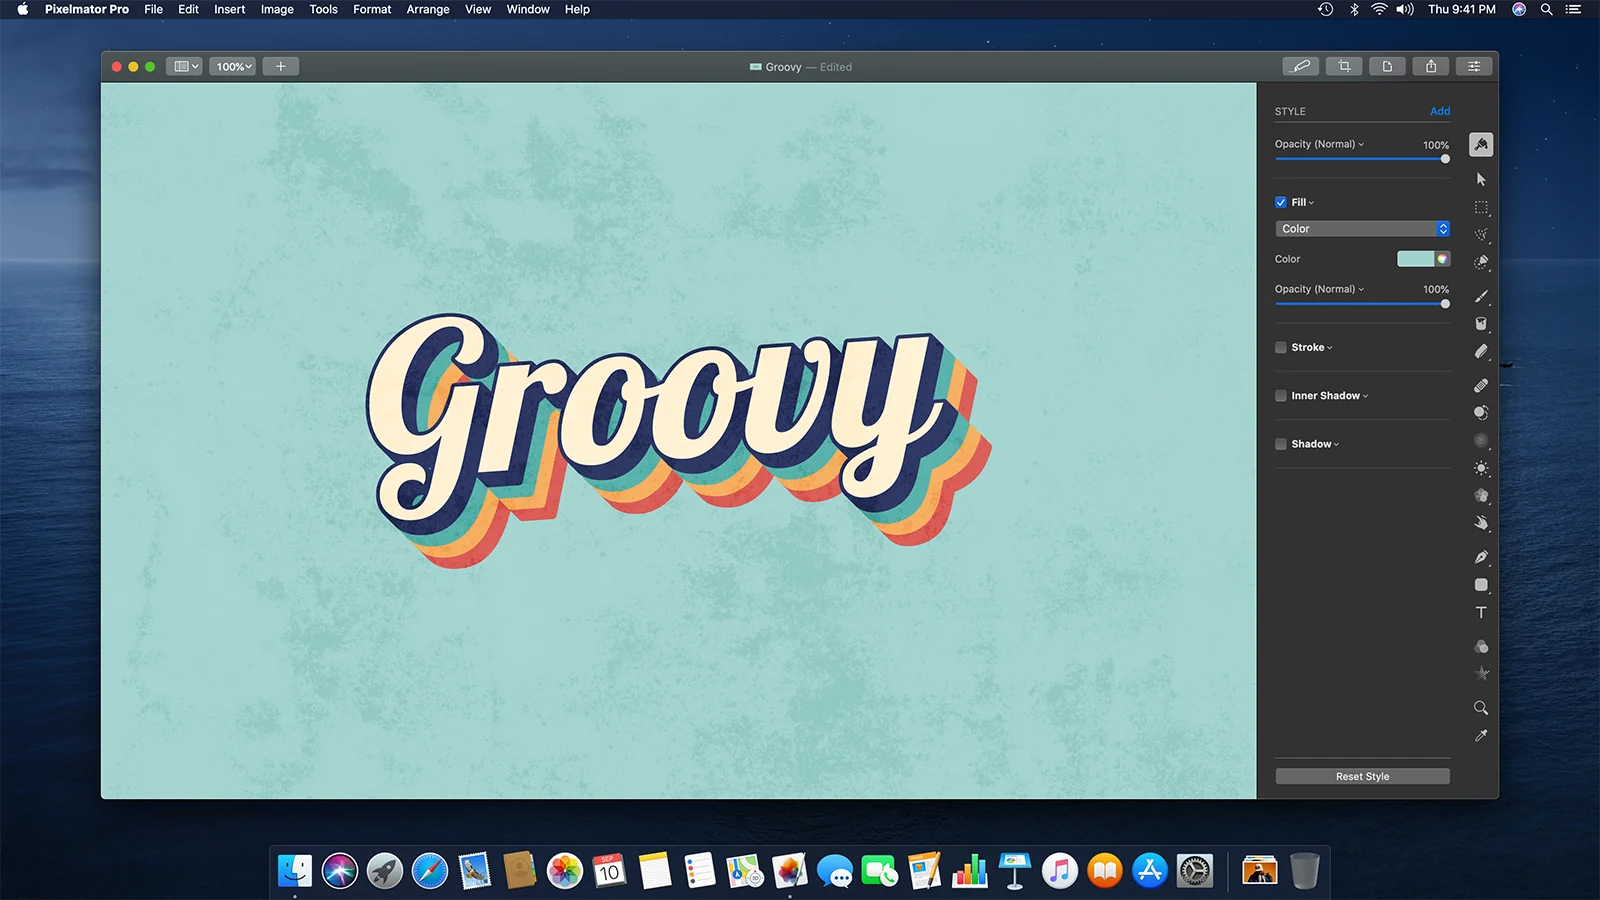Select the Arrange arrow tool
Screen dimensions: 1600x900
click(x=1481, y=179)
